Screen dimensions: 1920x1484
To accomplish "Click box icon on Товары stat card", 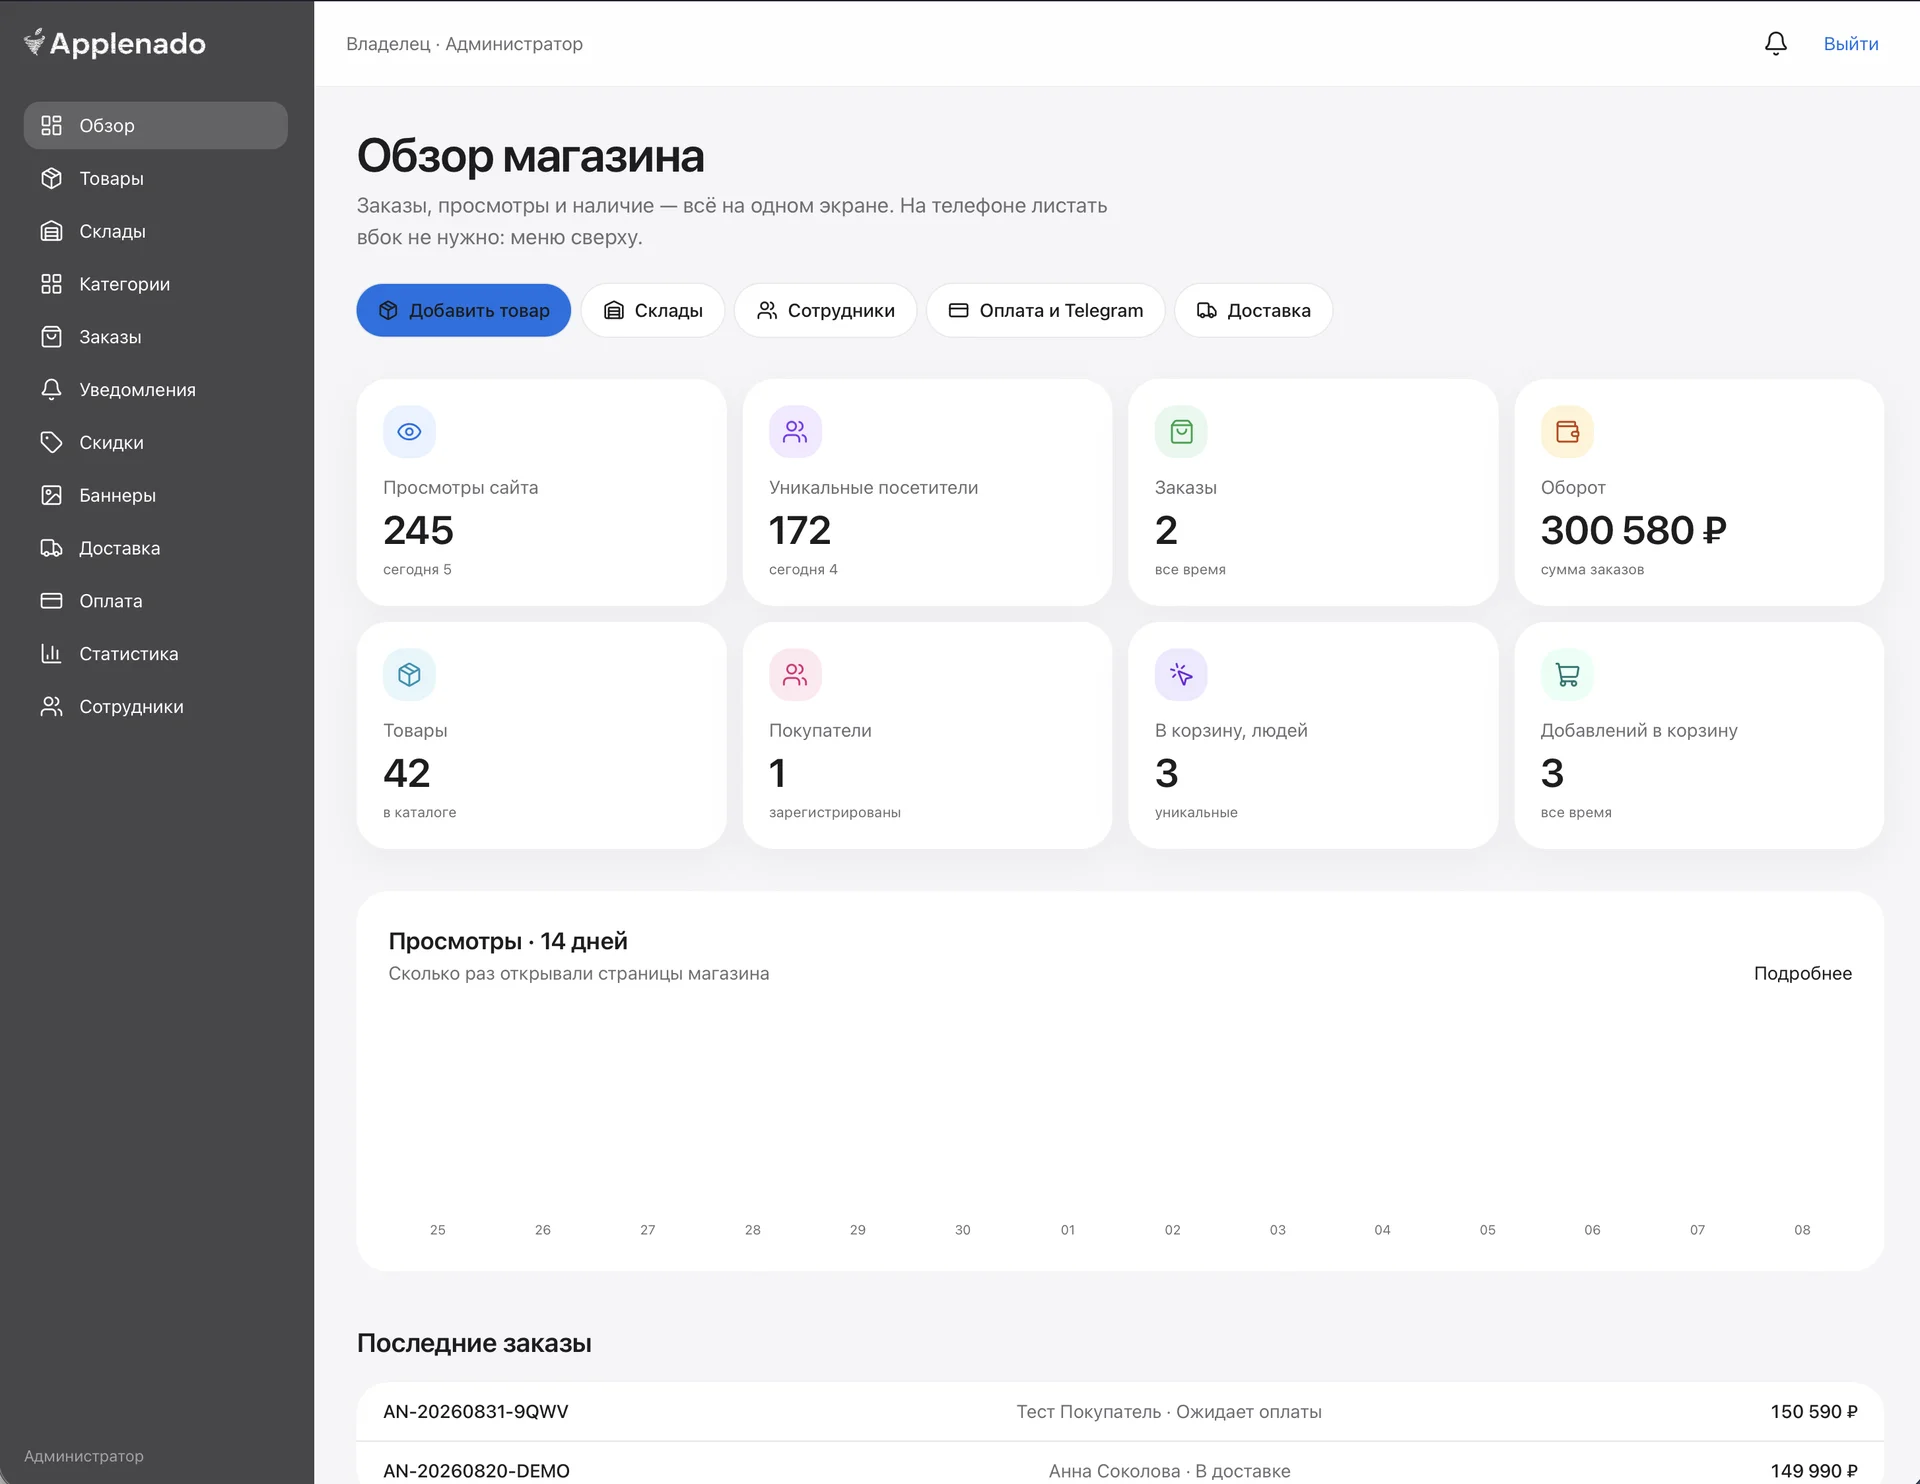I will click(x=409, y=675).
